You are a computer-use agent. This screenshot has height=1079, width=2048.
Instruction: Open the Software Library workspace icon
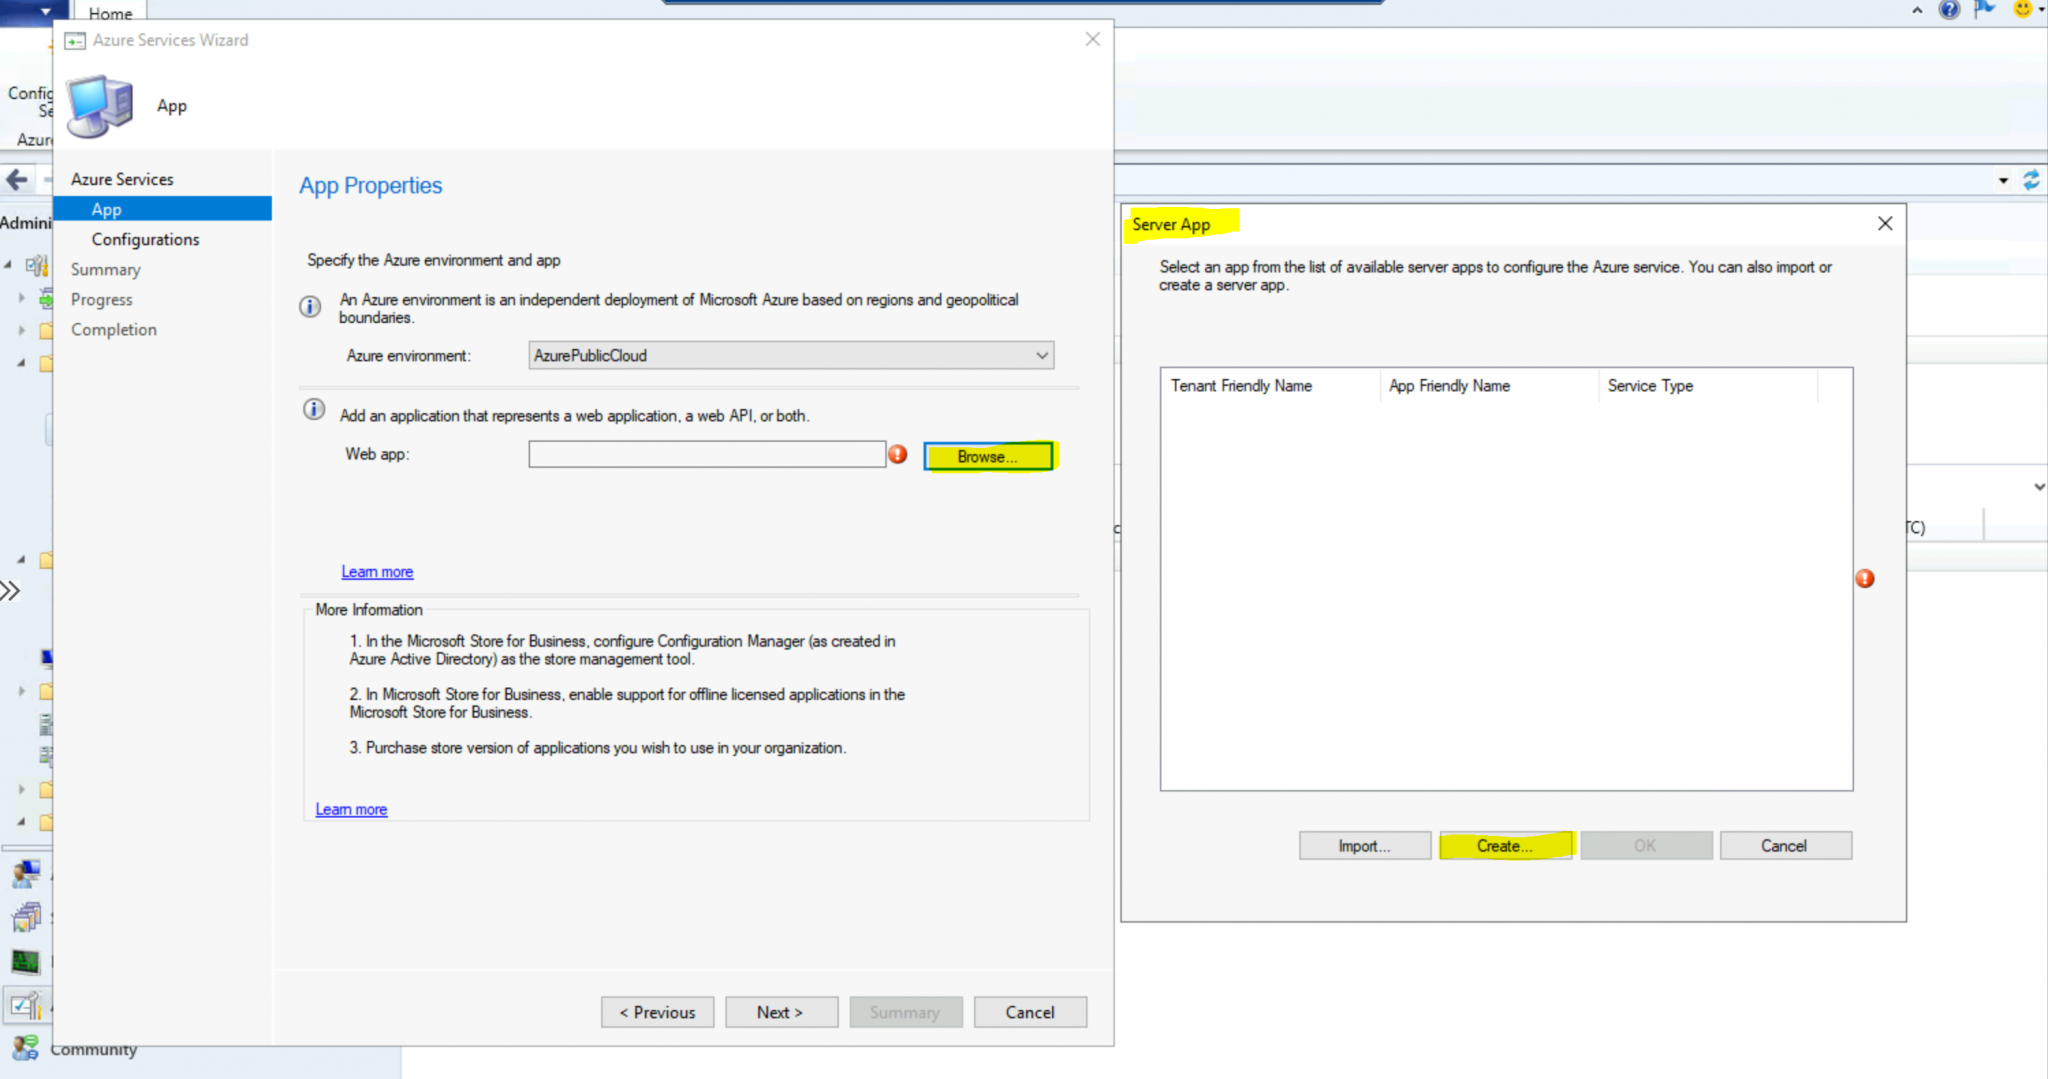[x=25, y=917]
